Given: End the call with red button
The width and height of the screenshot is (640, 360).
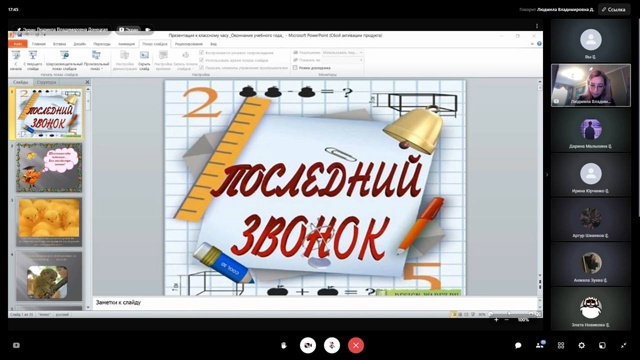Looking at the screenshot, I should (356, 345).
